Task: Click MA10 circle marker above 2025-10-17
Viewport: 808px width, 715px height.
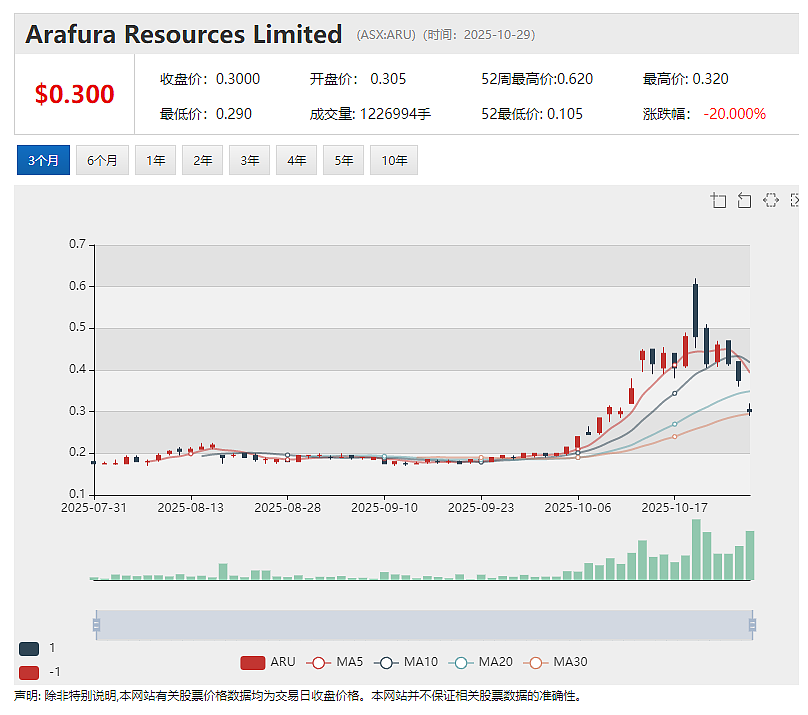Action: tap(675, 394)
